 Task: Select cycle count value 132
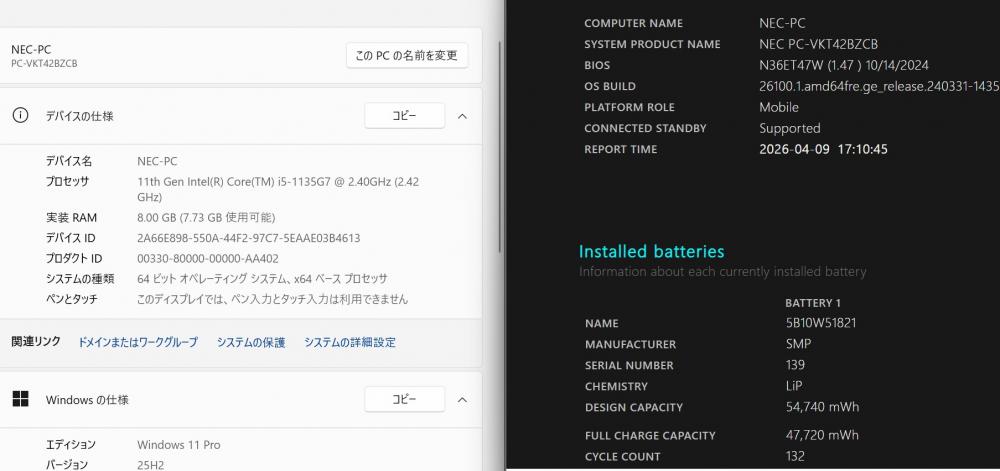point(795,456)
